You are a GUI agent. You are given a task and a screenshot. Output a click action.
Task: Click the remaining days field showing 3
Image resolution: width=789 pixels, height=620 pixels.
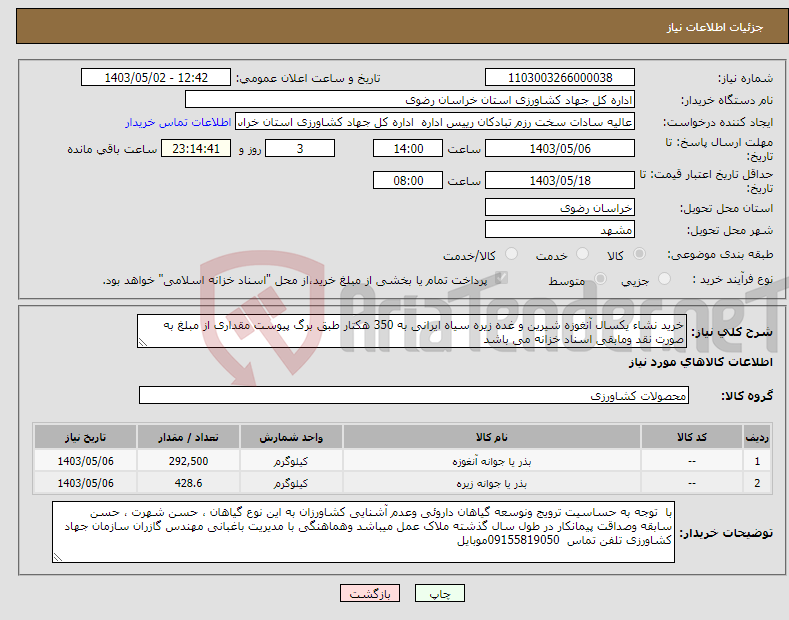[x=300, y=148]
